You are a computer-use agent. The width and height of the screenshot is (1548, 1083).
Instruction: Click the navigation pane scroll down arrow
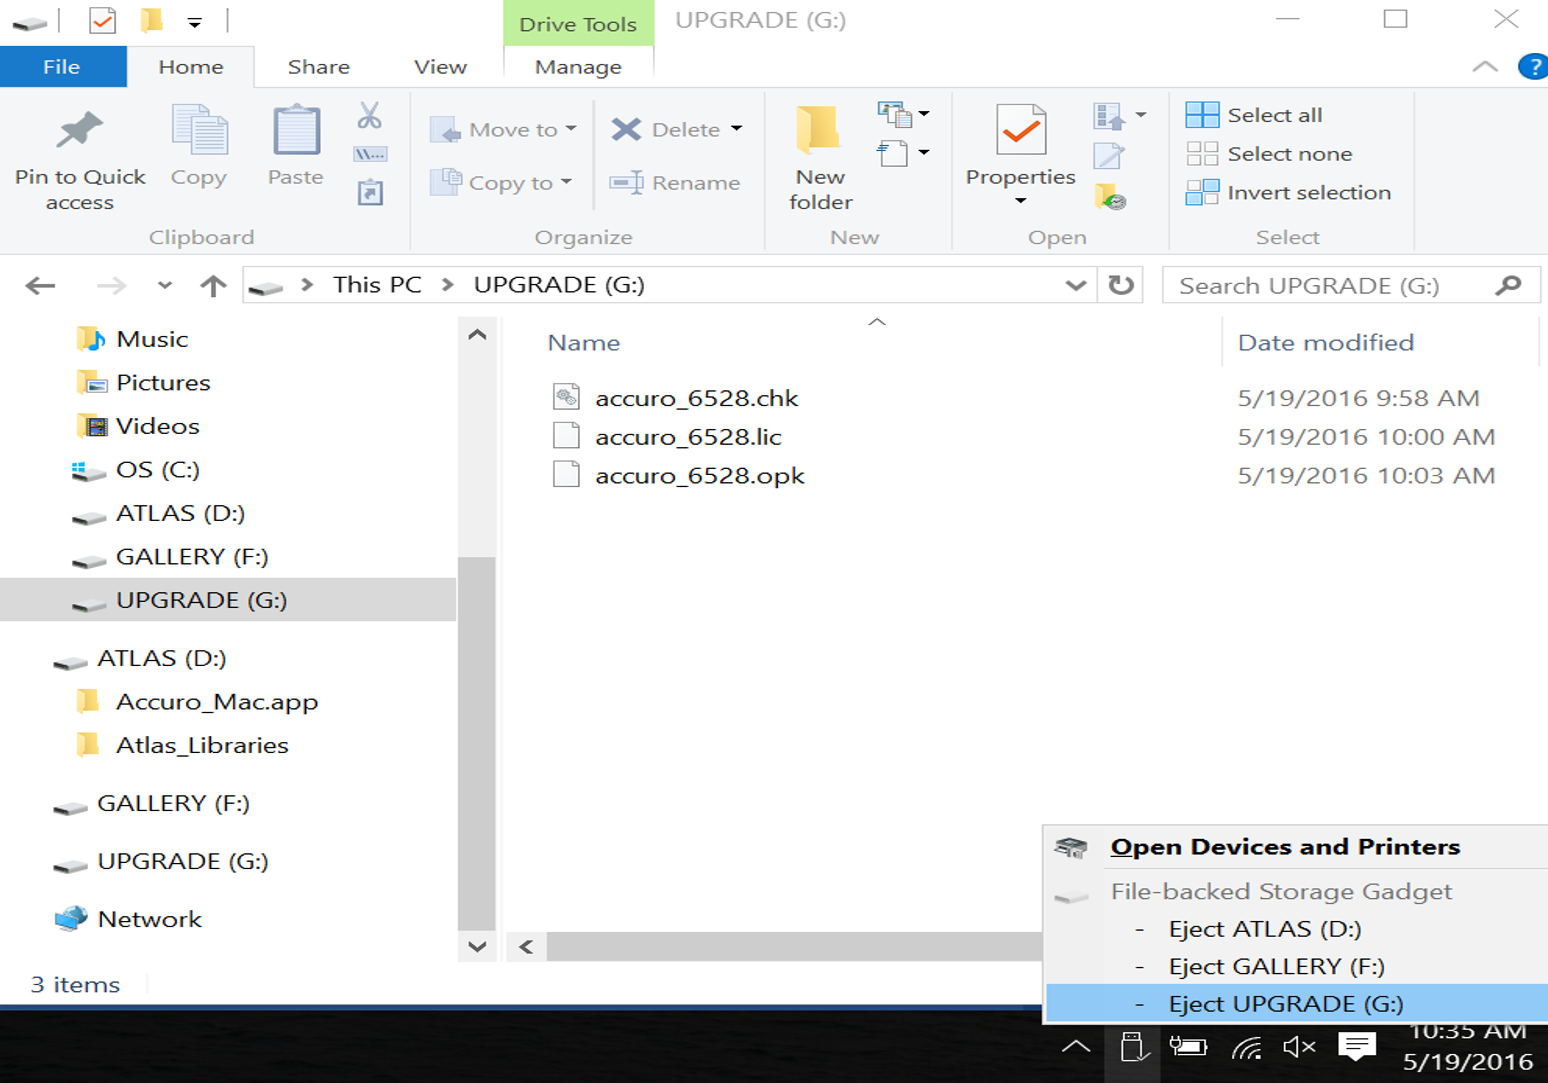tap(477, 946)
